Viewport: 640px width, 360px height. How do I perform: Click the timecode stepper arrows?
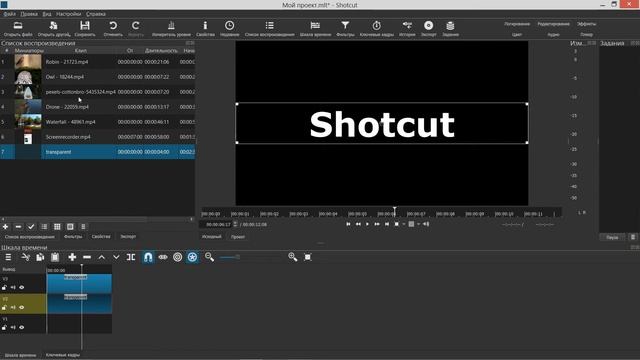coord(236,224)
